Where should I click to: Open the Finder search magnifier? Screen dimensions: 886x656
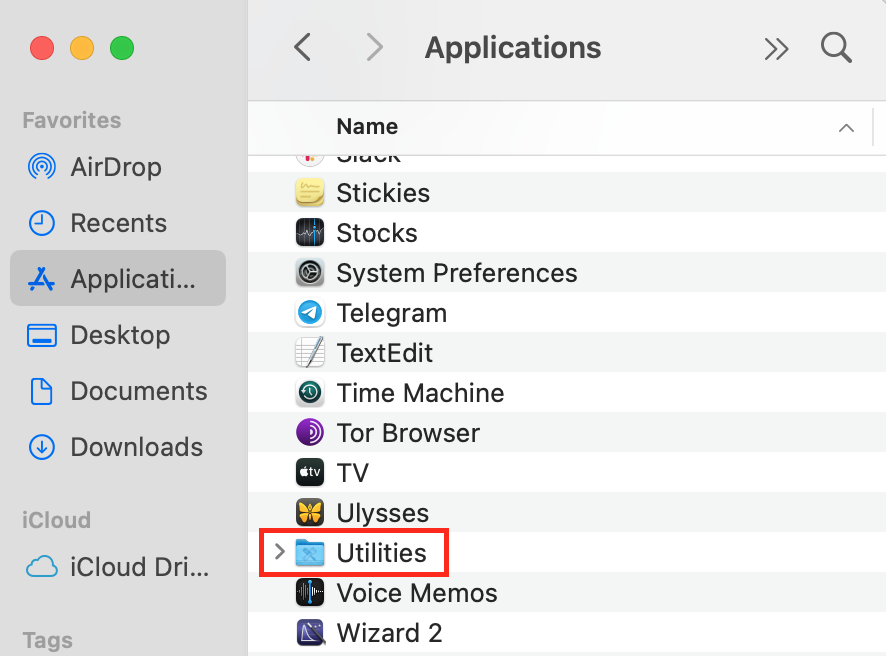point(836,47)
